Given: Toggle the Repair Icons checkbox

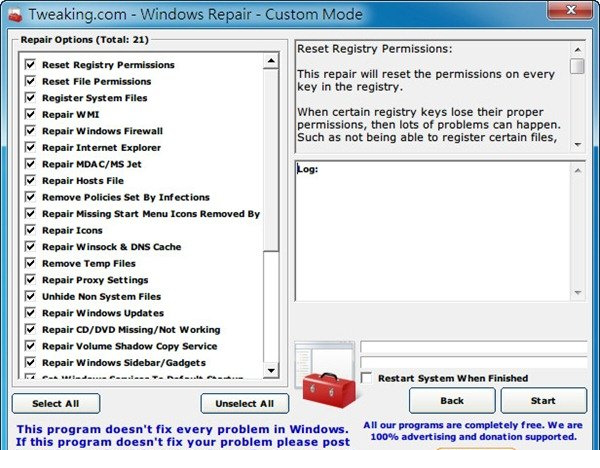Looking at the screenshot, I should coord(30,230).
